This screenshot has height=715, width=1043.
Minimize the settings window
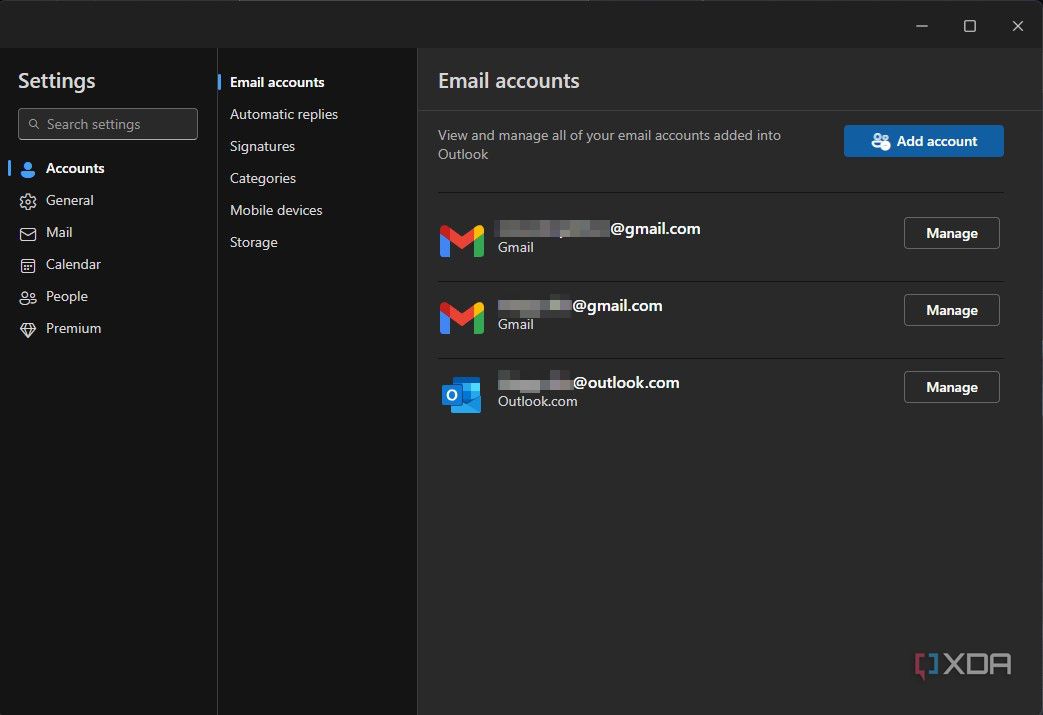(x=922, y=26)
